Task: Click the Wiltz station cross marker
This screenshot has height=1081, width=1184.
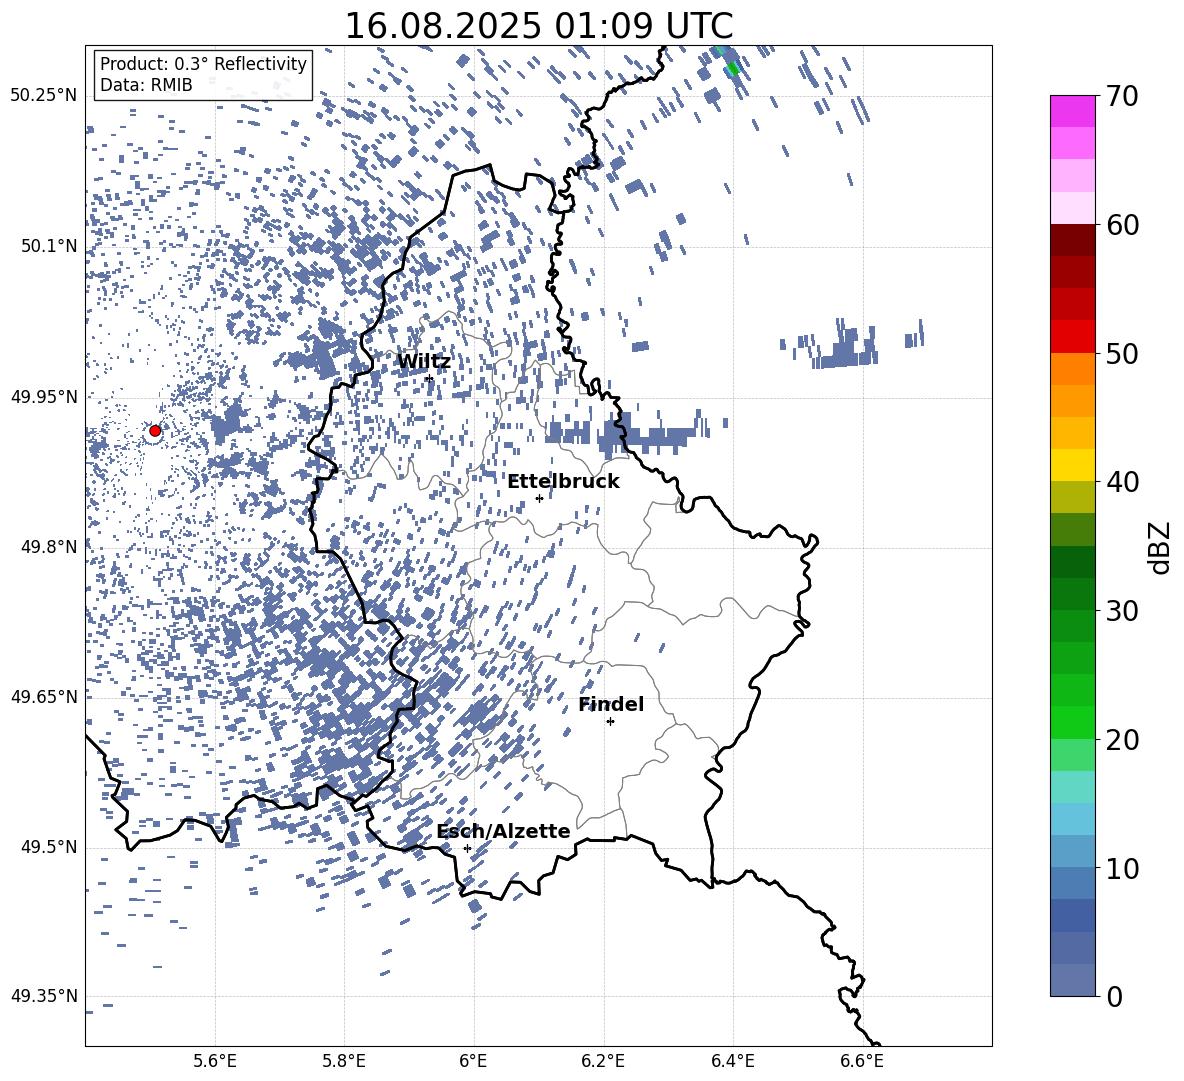Action: [x=429, y=379]
